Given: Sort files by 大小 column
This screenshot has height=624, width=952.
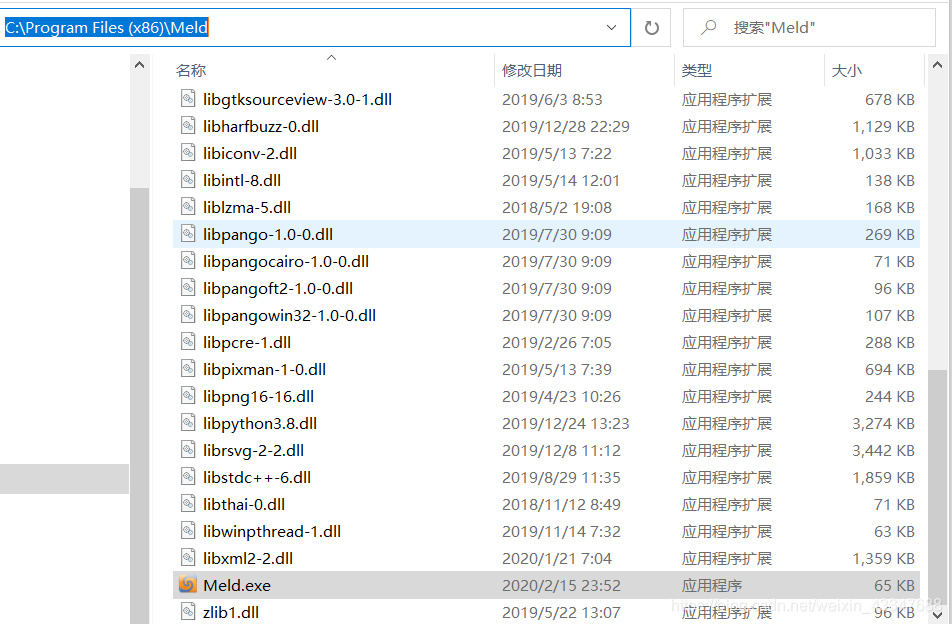Looking at the screenshot, I should (846, 70).
